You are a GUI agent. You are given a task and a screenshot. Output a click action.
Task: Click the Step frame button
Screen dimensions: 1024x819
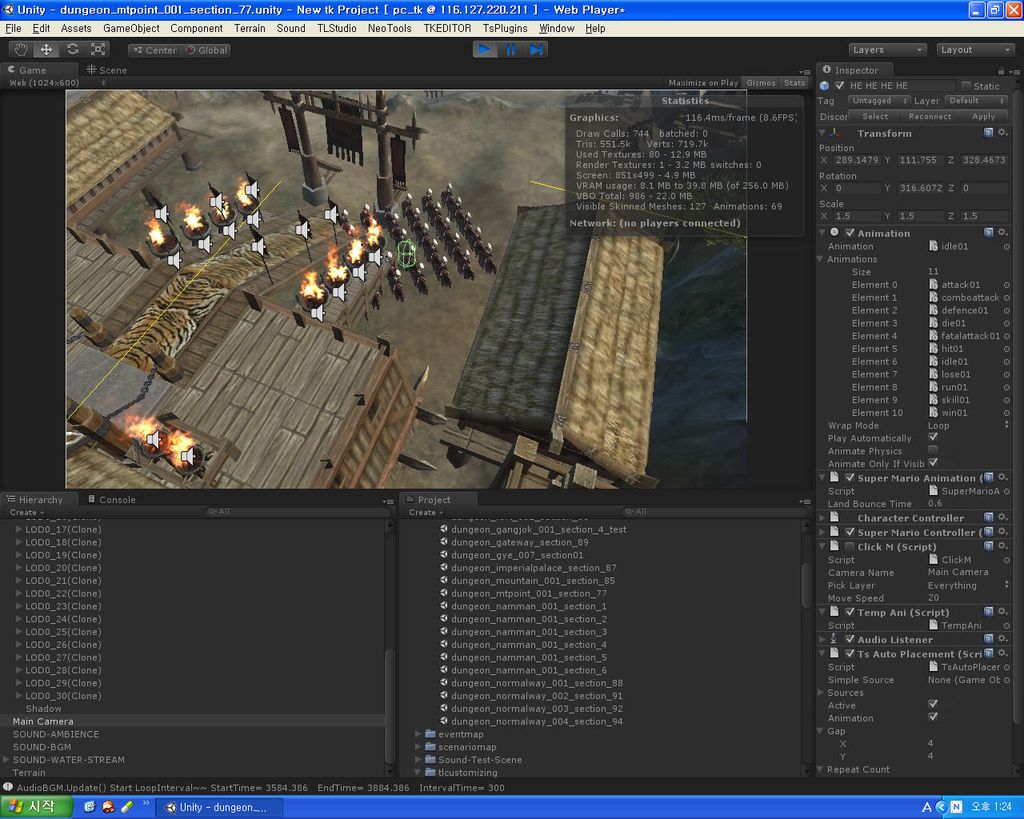[x=536, y=50]
